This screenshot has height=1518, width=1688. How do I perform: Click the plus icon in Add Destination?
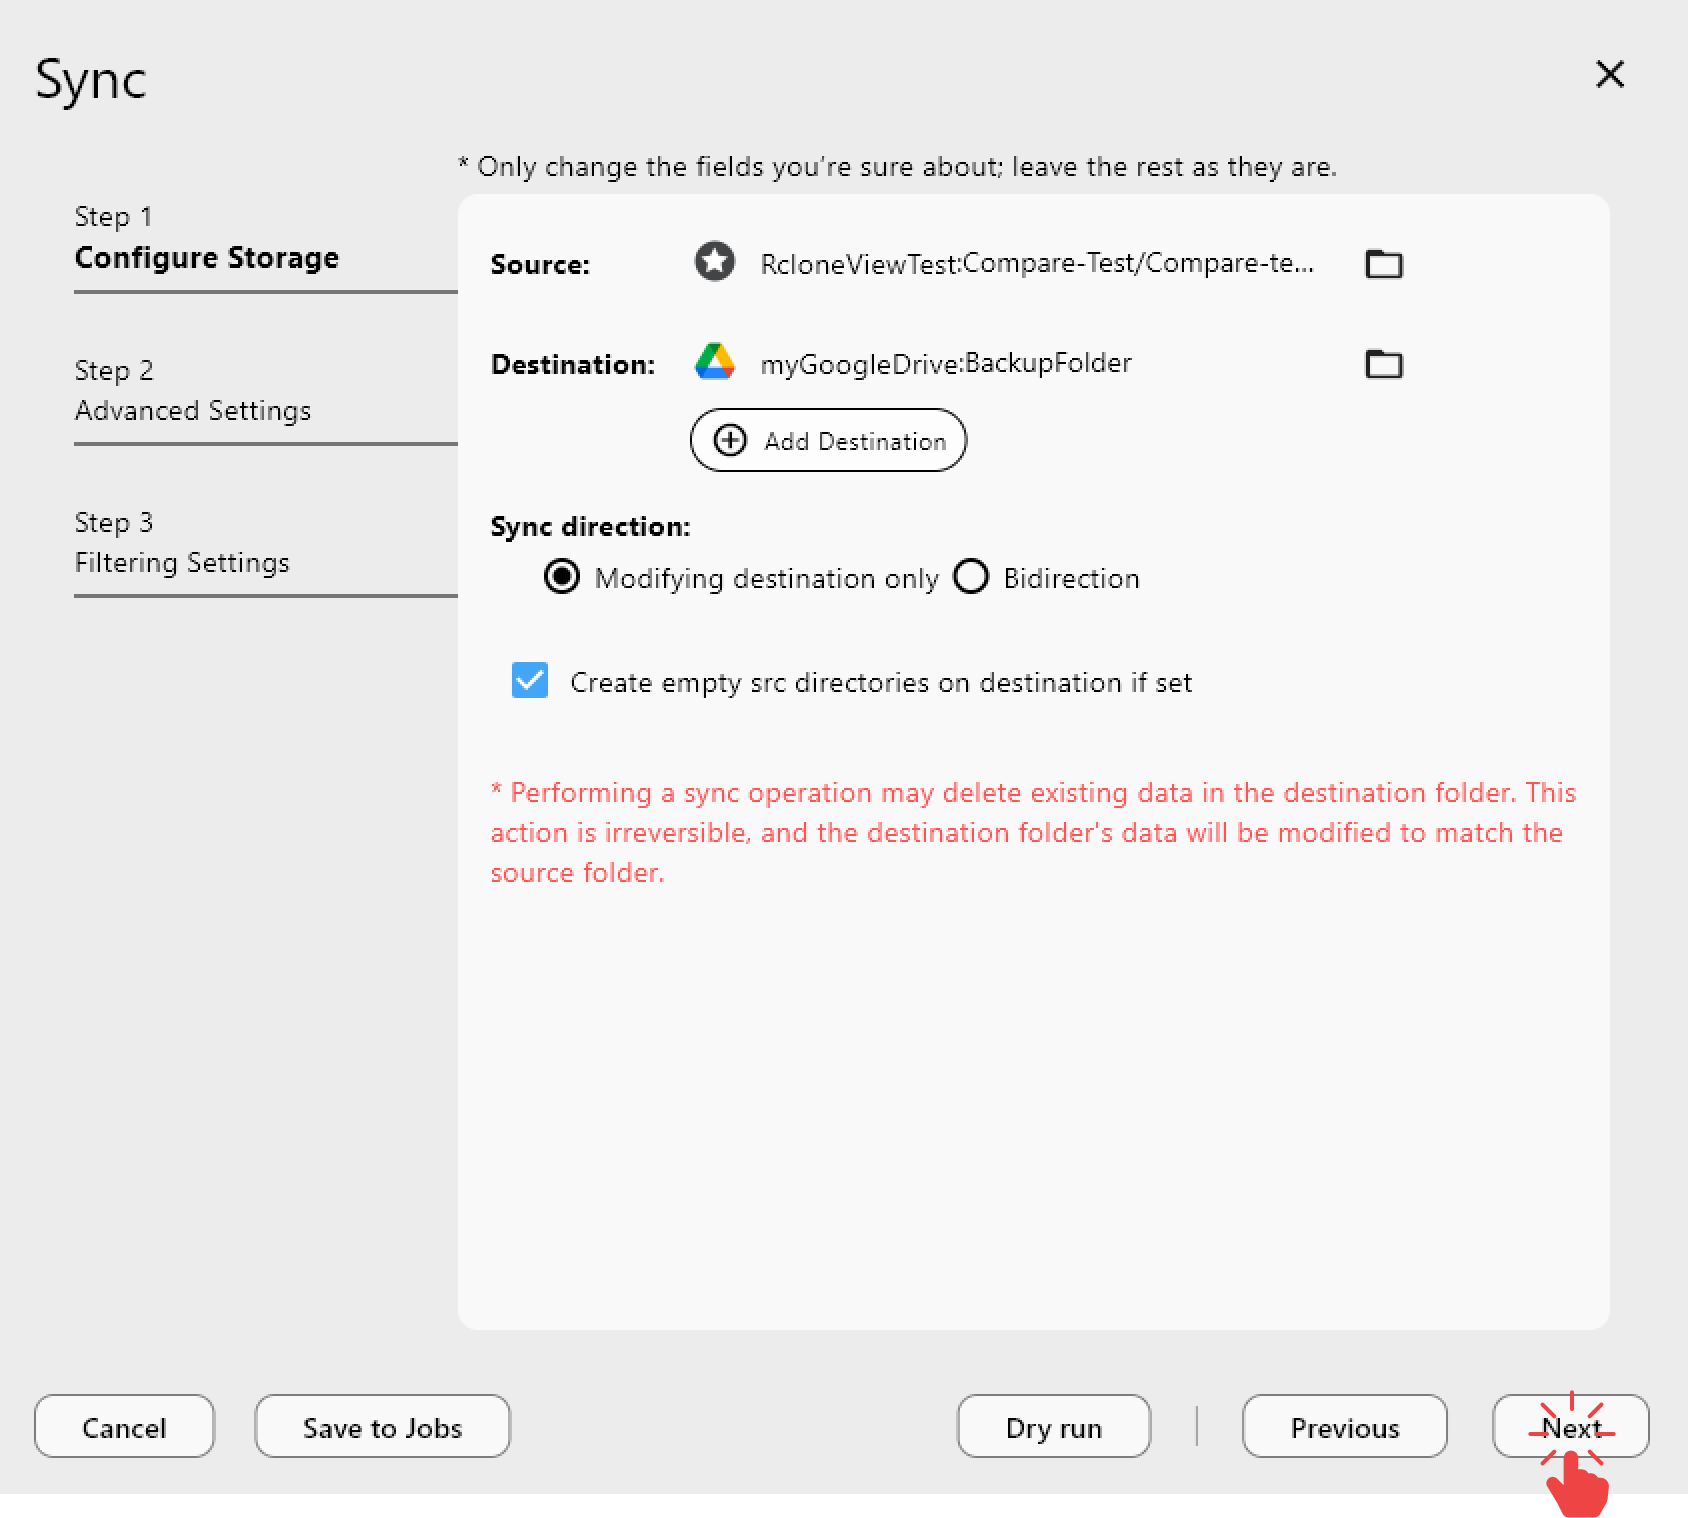[x=729, y=440]
